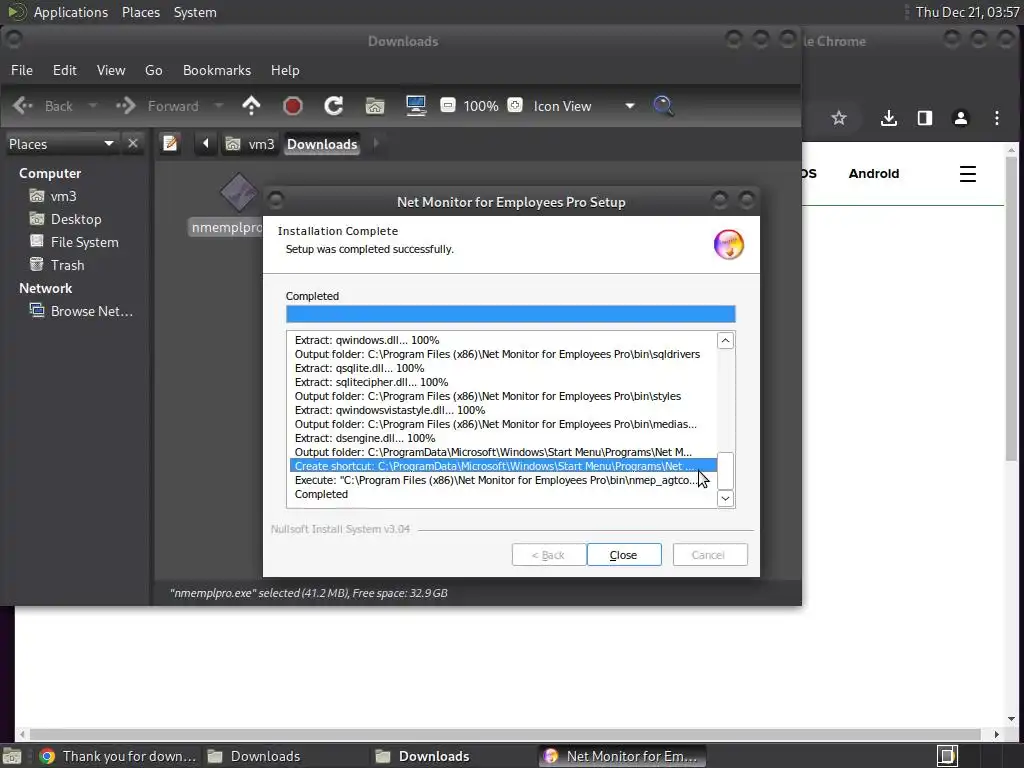Click the clock in top panel
Viewport: 1024px width, 768px height.
click(x=967, y=12)
